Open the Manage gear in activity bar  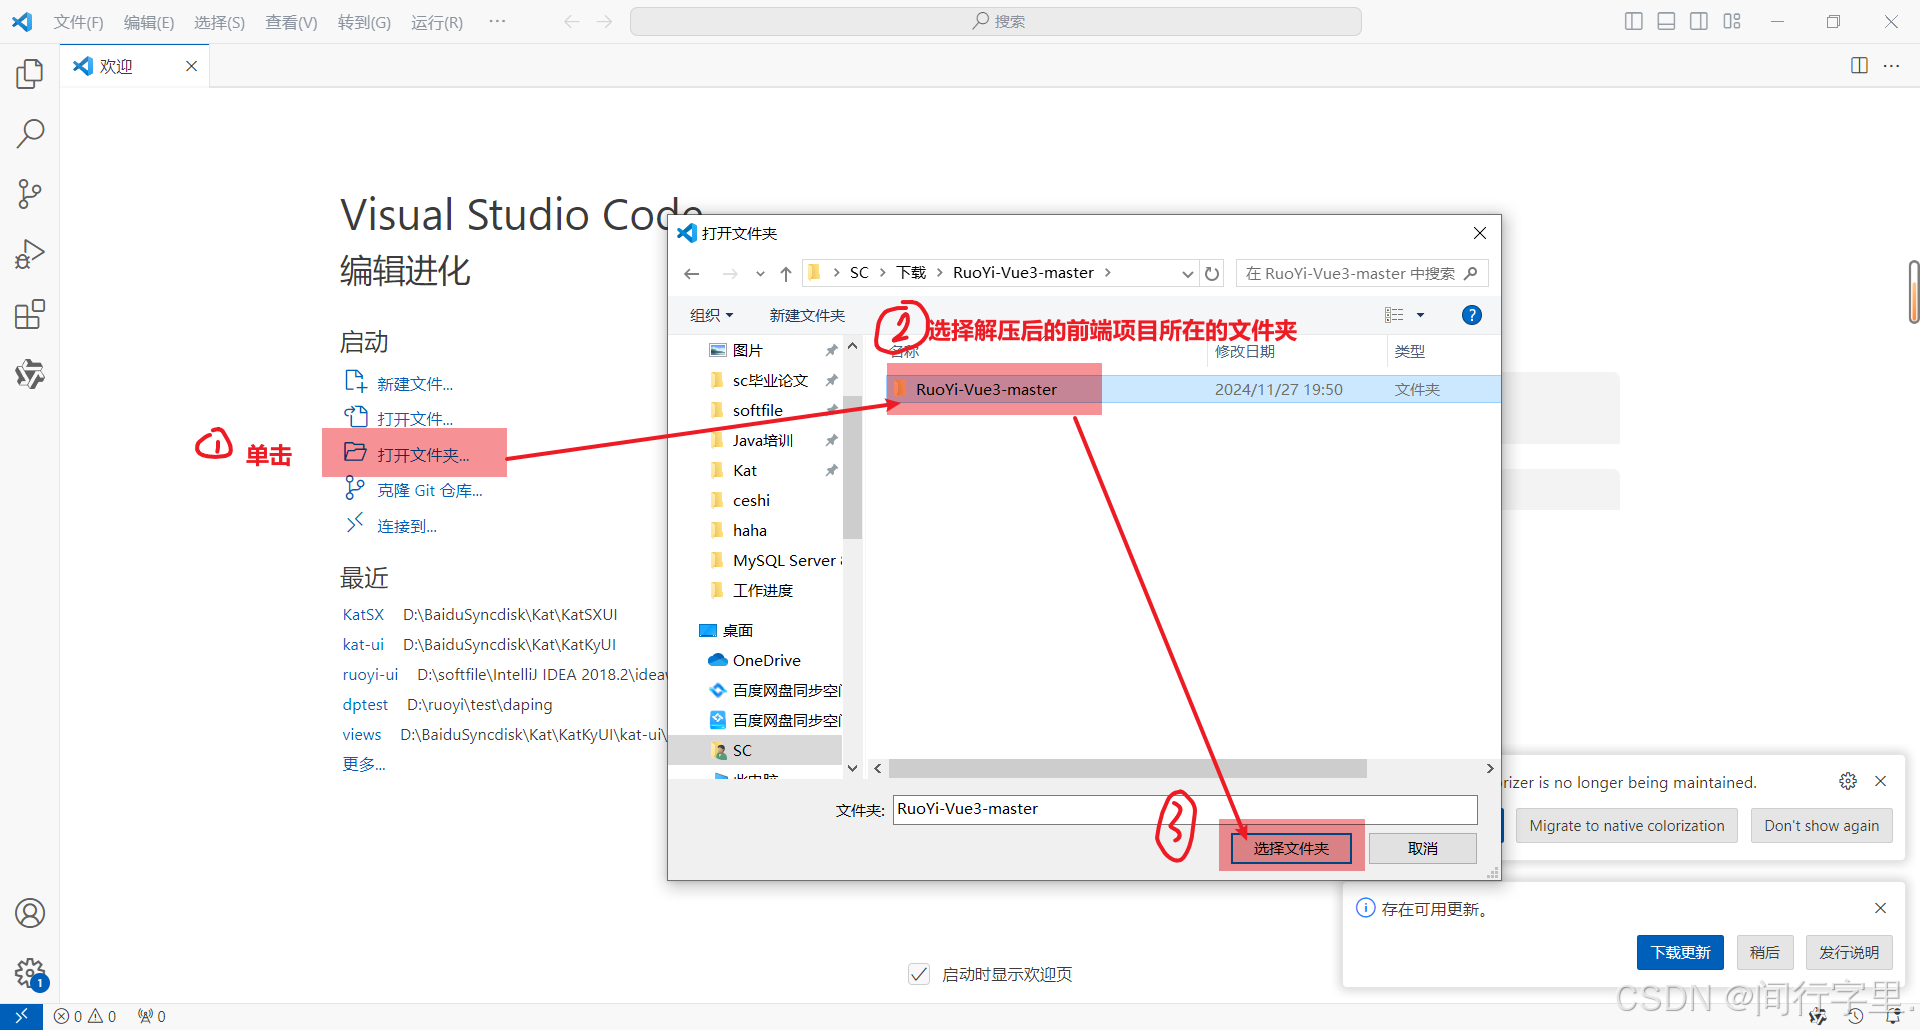[30, 972]
